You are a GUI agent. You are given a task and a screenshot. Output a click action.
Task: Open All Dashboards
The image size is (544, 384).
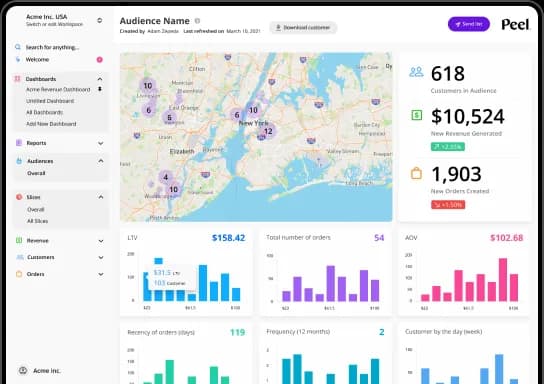44,112
